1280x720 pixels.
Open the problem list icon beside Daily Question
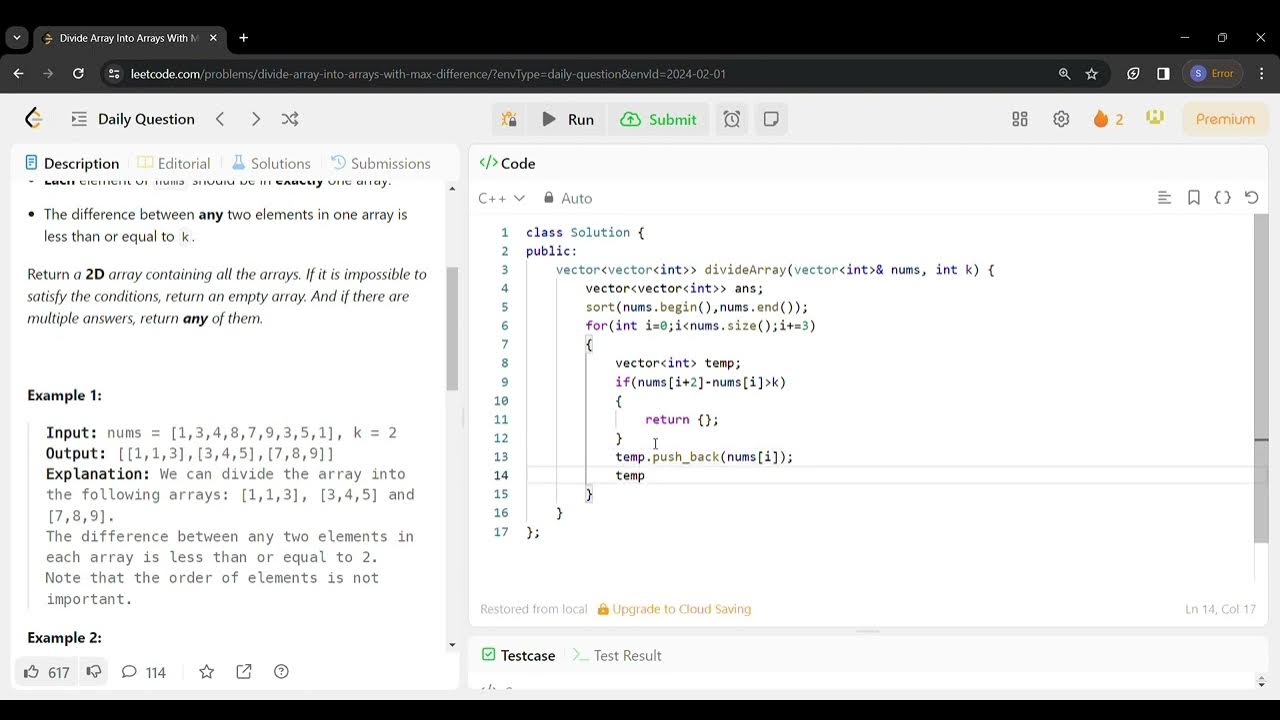point(79,119)
